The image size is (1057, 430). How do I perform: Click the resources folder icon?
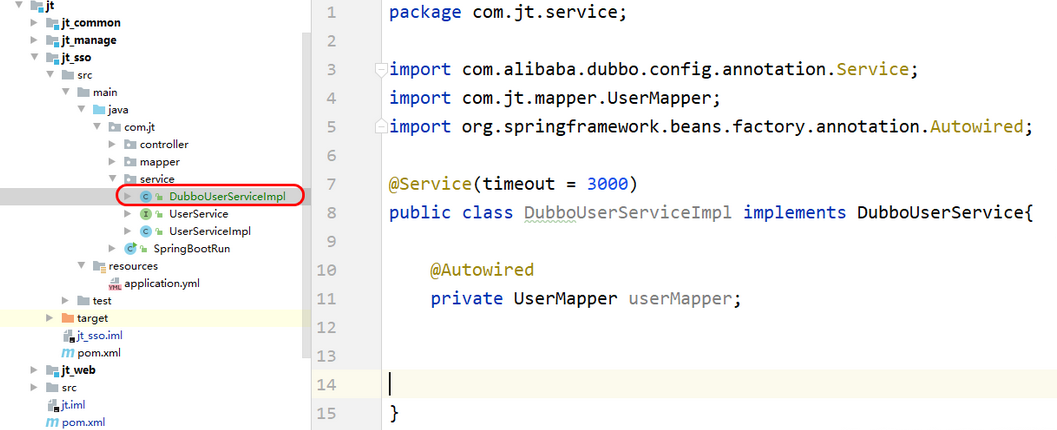[99, 266]
